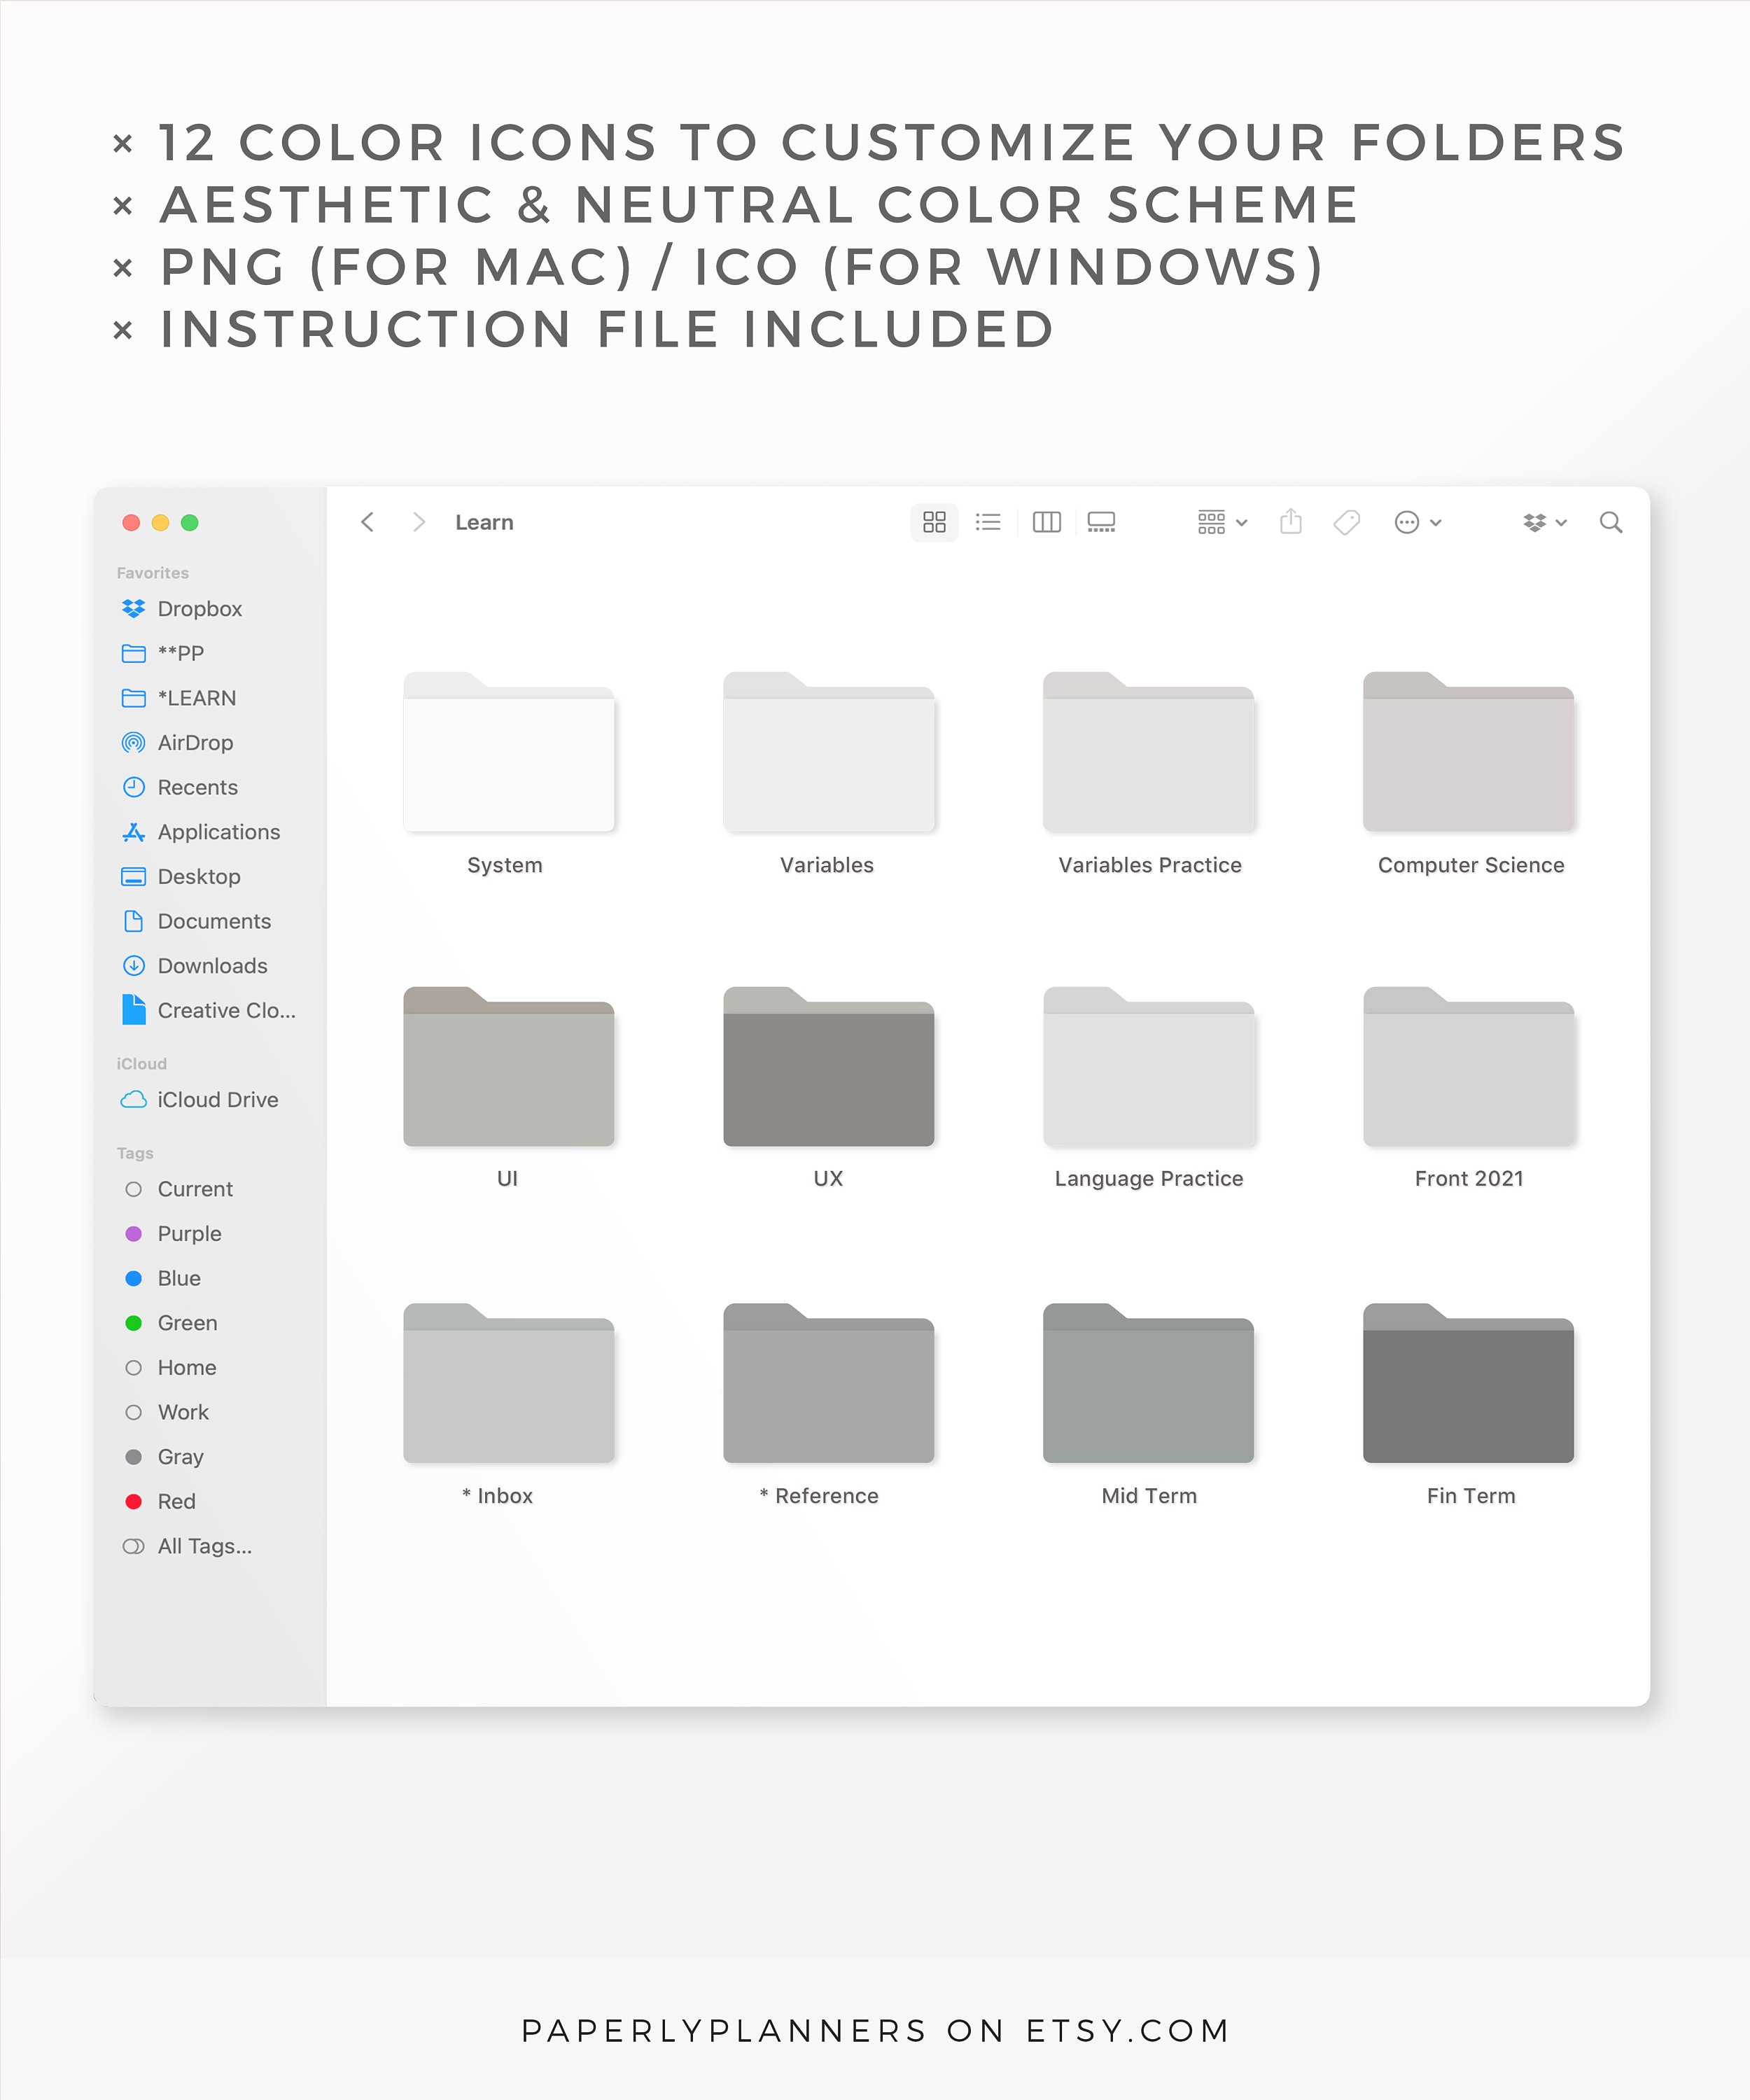Open the Dropbox status dropdown
Image resolution: width=1750 pixels, height=2100 pixels.
click(x=1542, y=522)
